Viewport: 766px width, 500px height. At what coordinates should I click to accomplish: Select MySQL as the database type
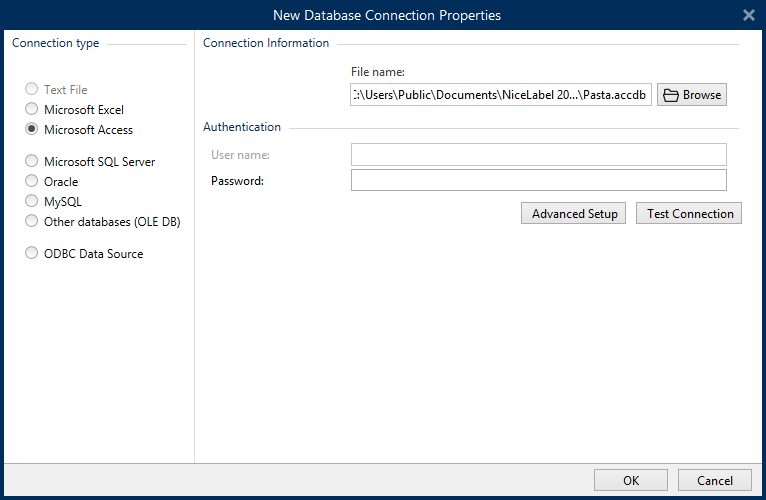pyautogui.click(x=32, y=202)
